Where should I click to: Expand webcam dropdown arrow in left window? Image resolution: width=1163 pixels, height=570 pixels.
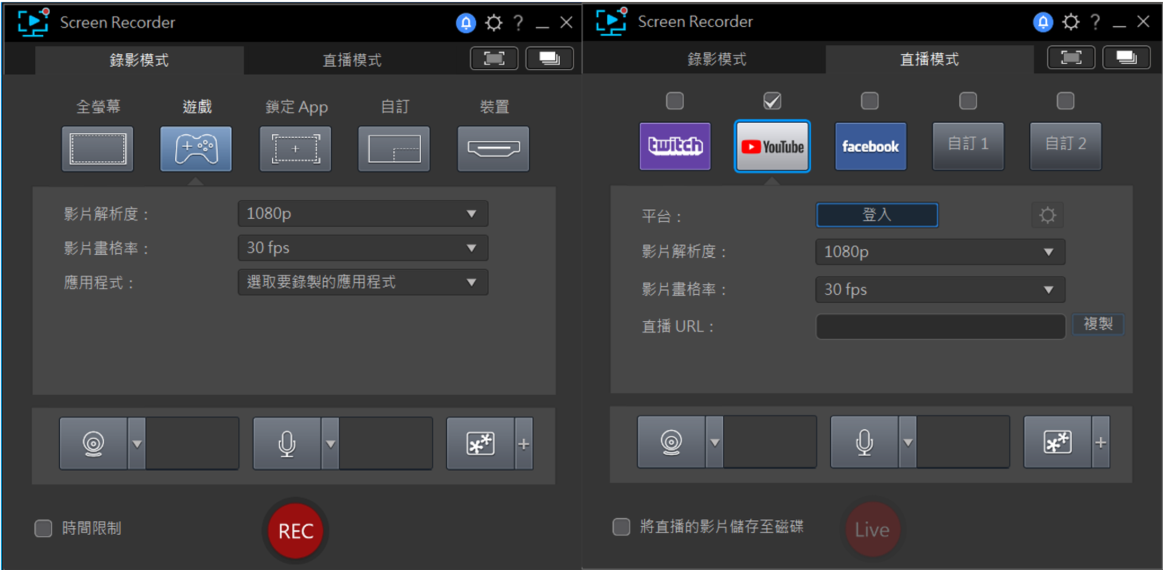[x=136, y=443]
